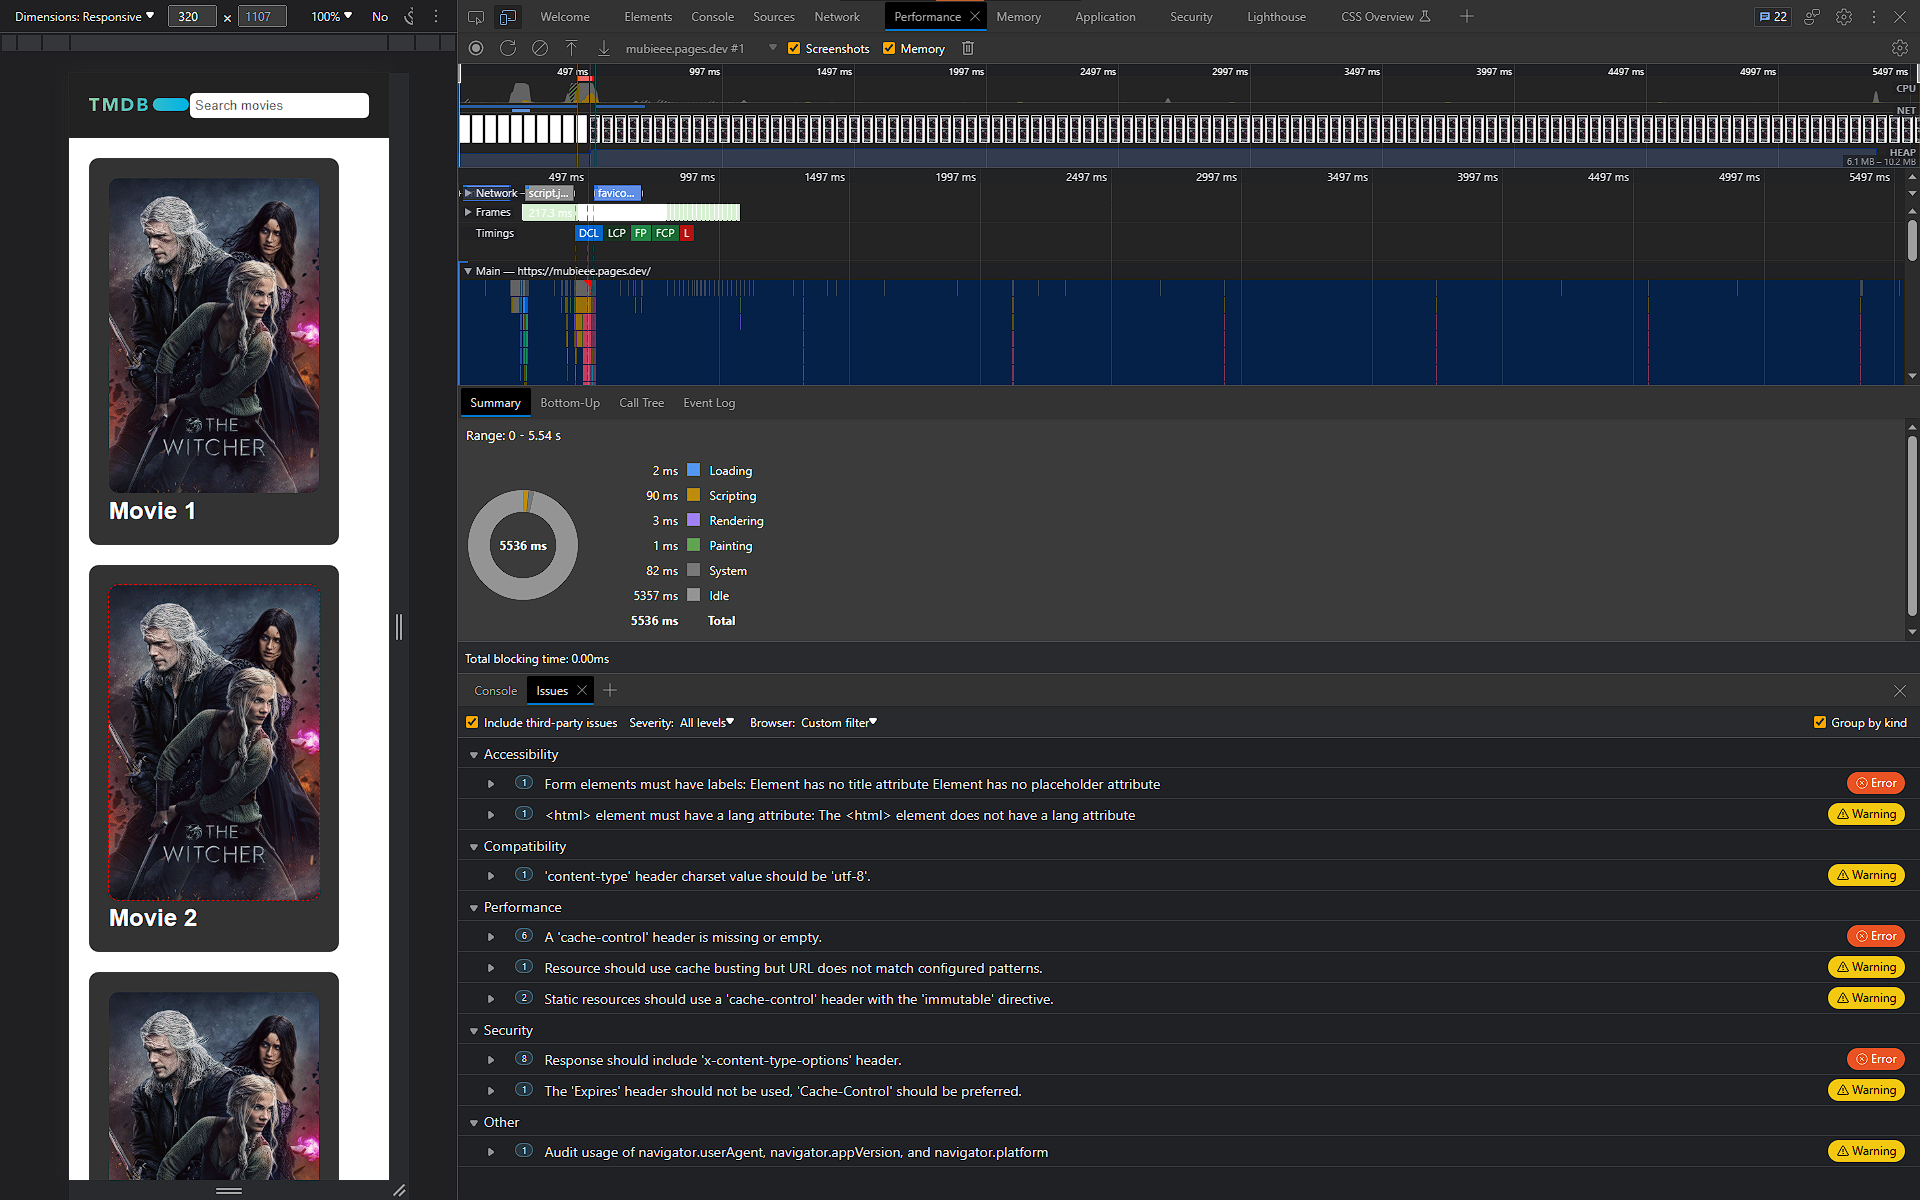Toggle the device emulation icon
Image resolution: width=1920 pixels, height=1200 pixels.
tap(508, 17)
